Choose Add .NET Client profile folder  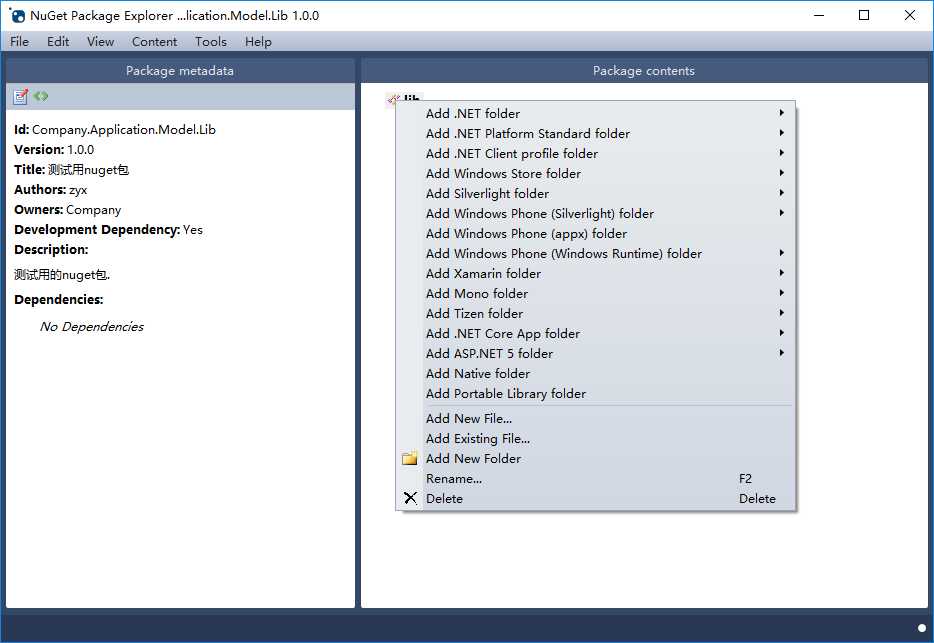coord(596,153)
